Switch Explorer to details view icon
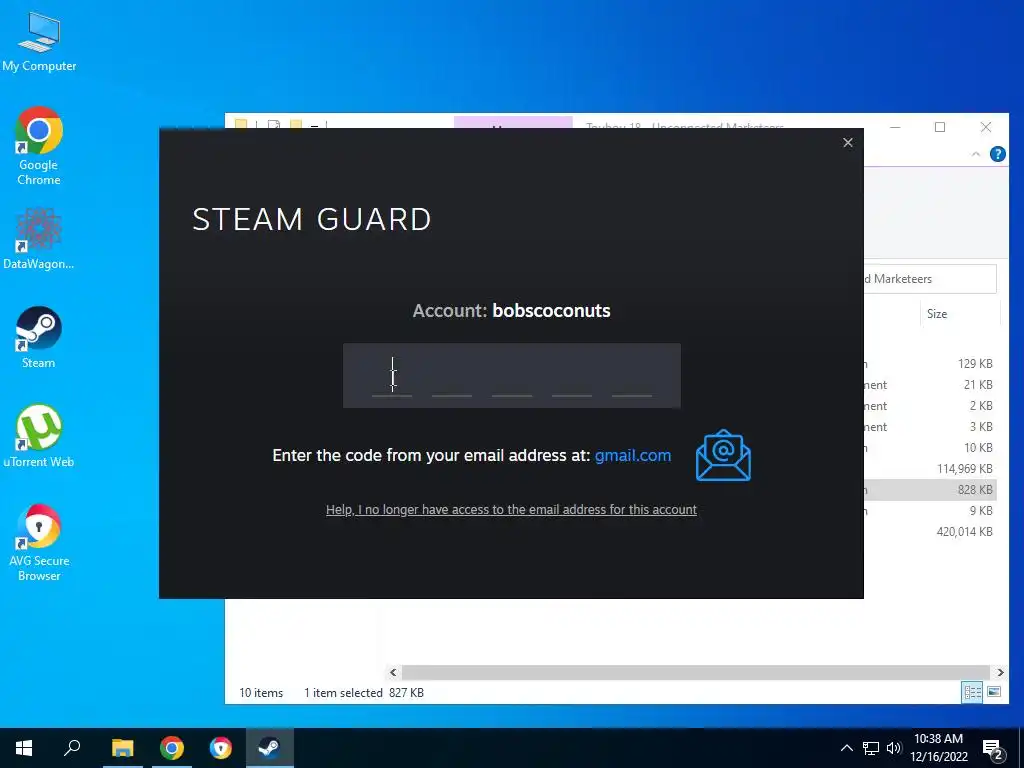Viewport: 1024px width, 768px height. tap(972, 692)
